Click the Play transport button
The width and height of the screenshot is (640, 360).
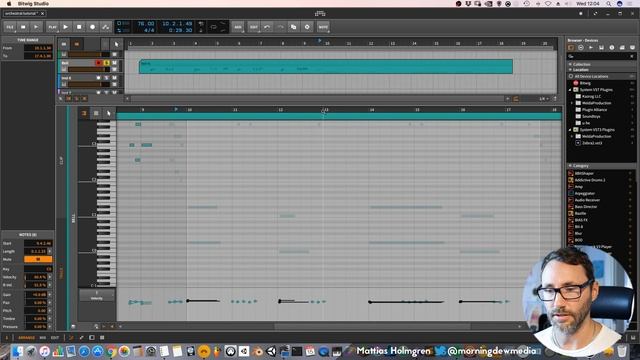[x=66, y=27]
